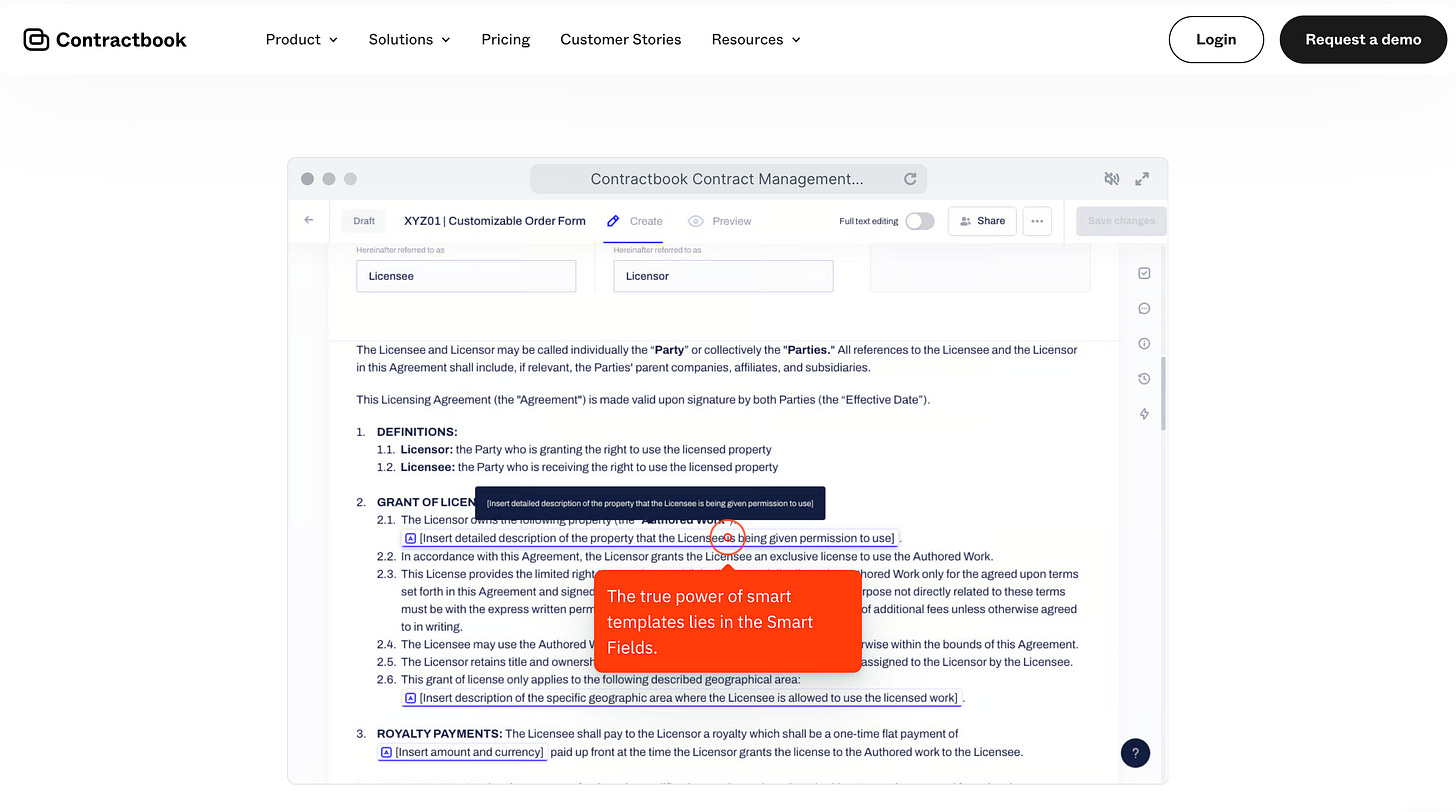Click the geographic area smart field
Image resolution: width=1456 pixels, height=812 pixels.
point(681,698)
